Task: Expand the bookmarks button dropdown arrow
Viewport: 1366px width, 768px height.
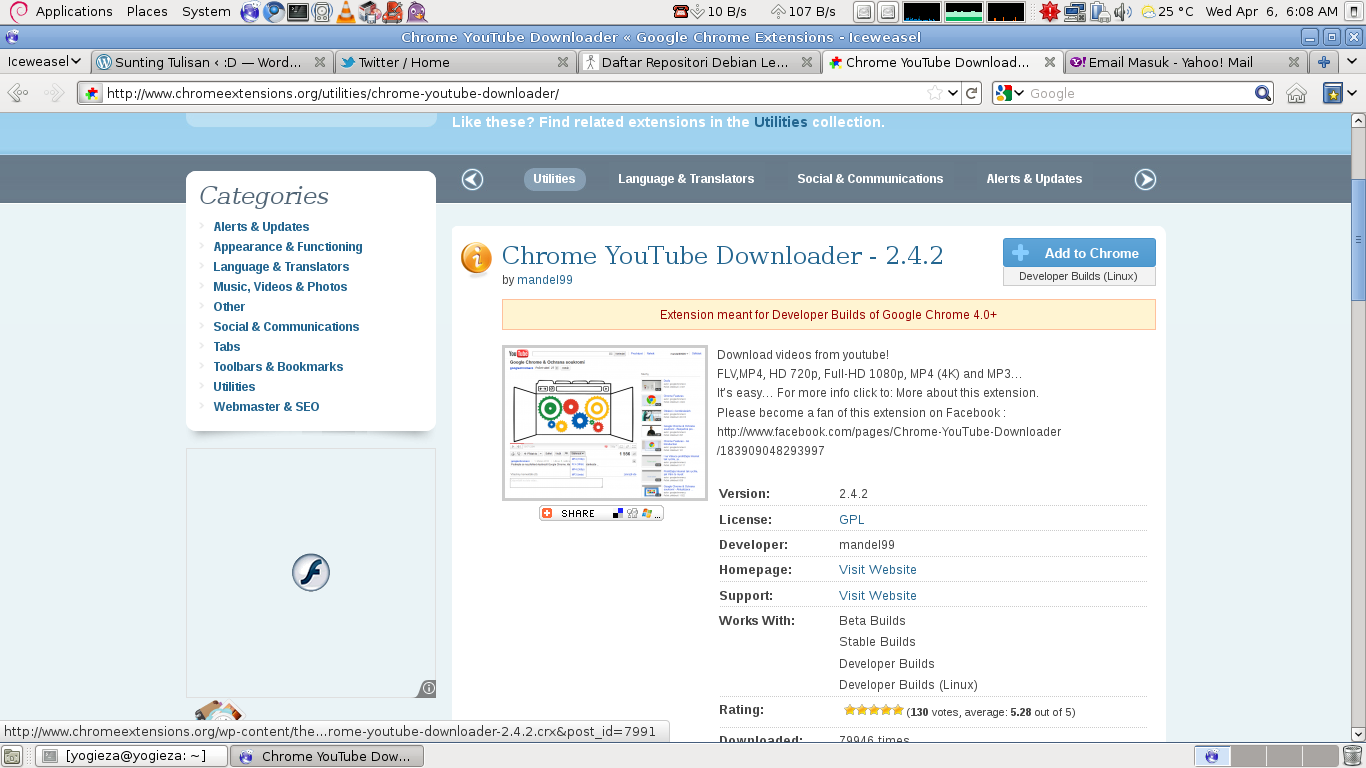Action: tap(1352, 93)
